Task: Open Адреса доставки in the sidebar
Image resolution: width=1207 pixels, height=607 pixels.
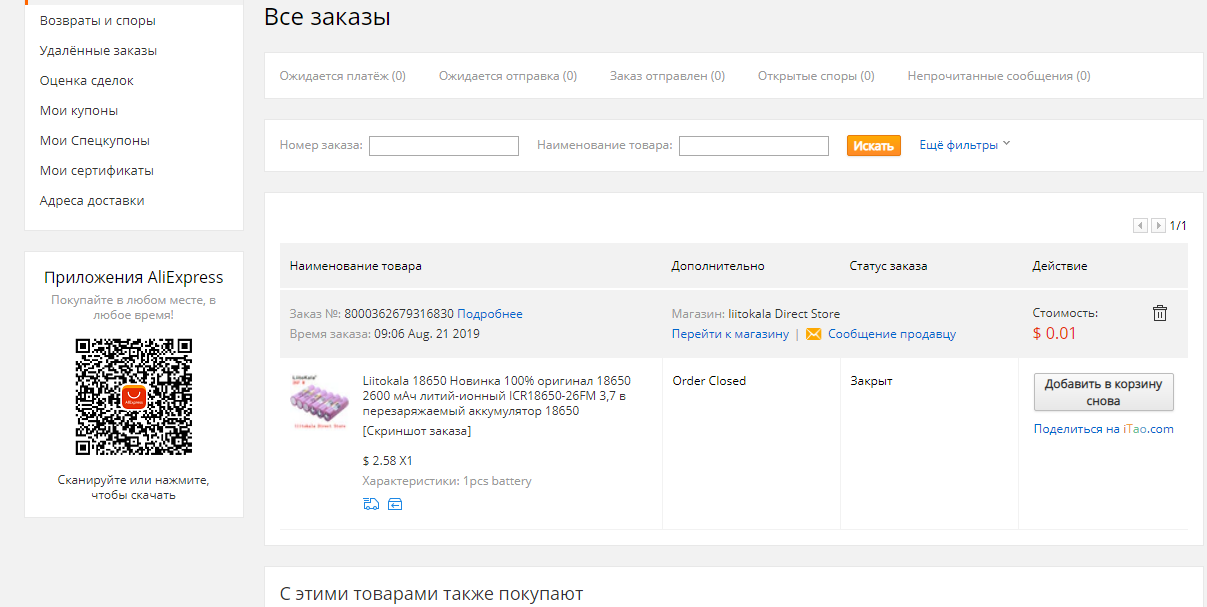Action: (x=92, y=201)
